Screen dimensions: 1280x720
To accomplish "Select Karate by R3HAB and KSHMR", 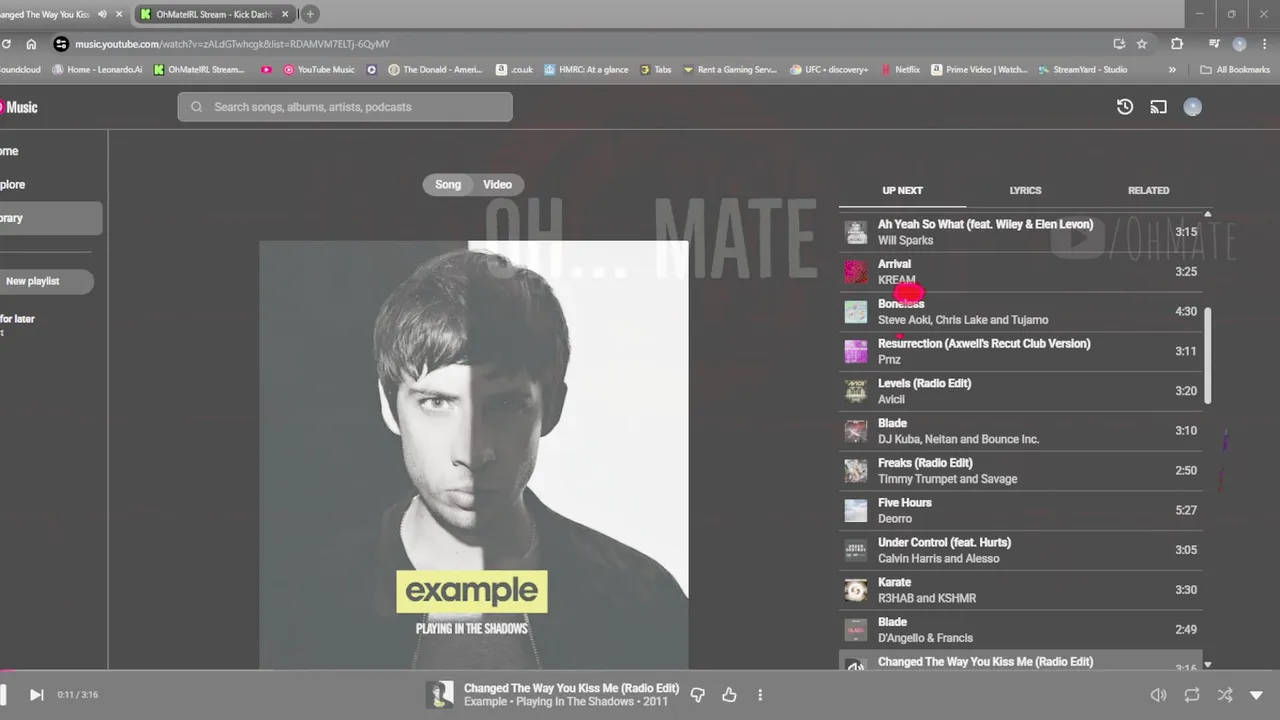I will coord(1020,590).
